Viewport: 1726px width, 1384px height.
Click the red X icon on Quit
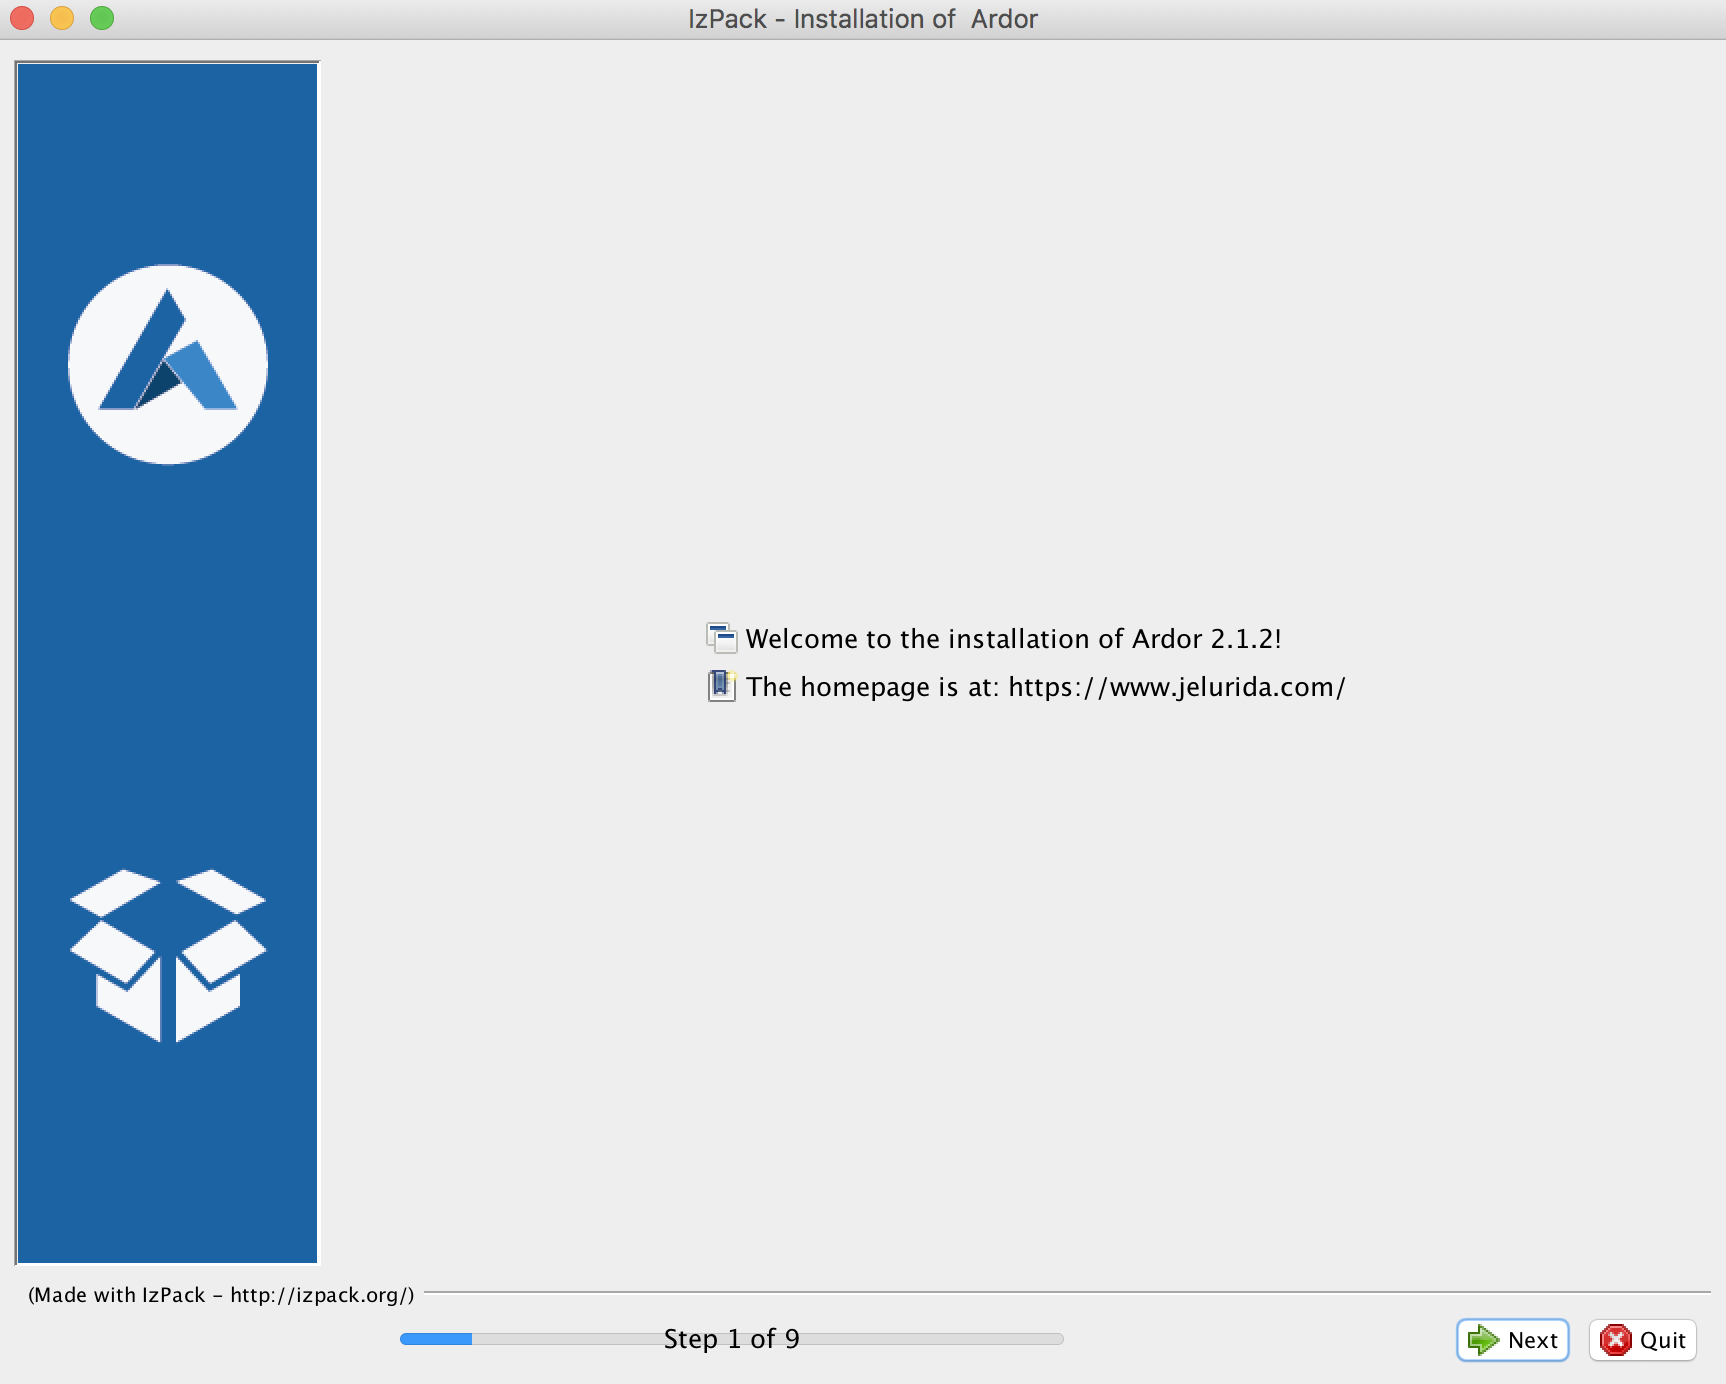point(1615,1340)
